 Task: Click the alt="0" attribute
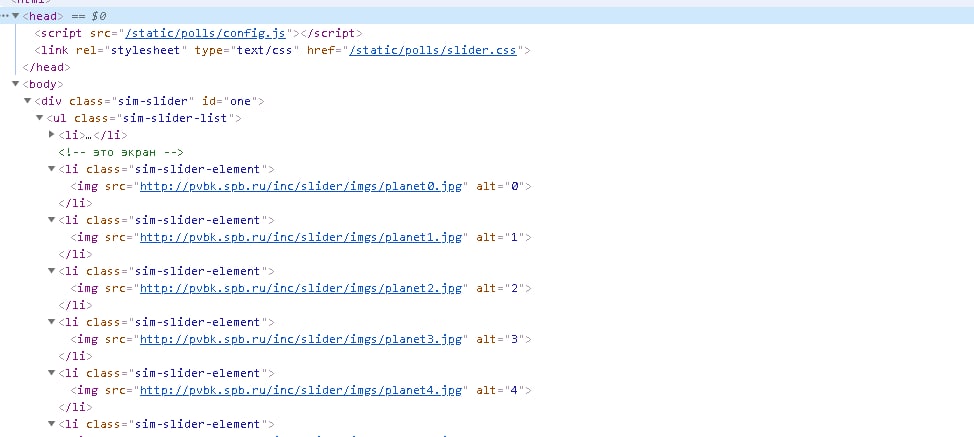(501, 186)
